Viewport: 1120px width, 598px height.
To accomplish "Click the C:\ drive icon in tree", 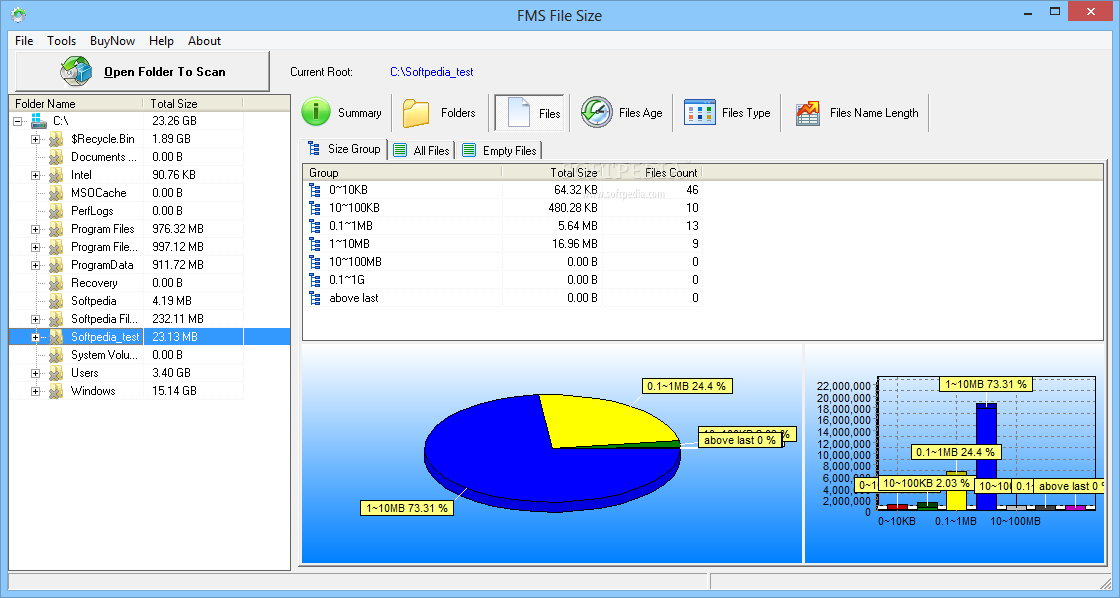I will [x=39, y=121].
